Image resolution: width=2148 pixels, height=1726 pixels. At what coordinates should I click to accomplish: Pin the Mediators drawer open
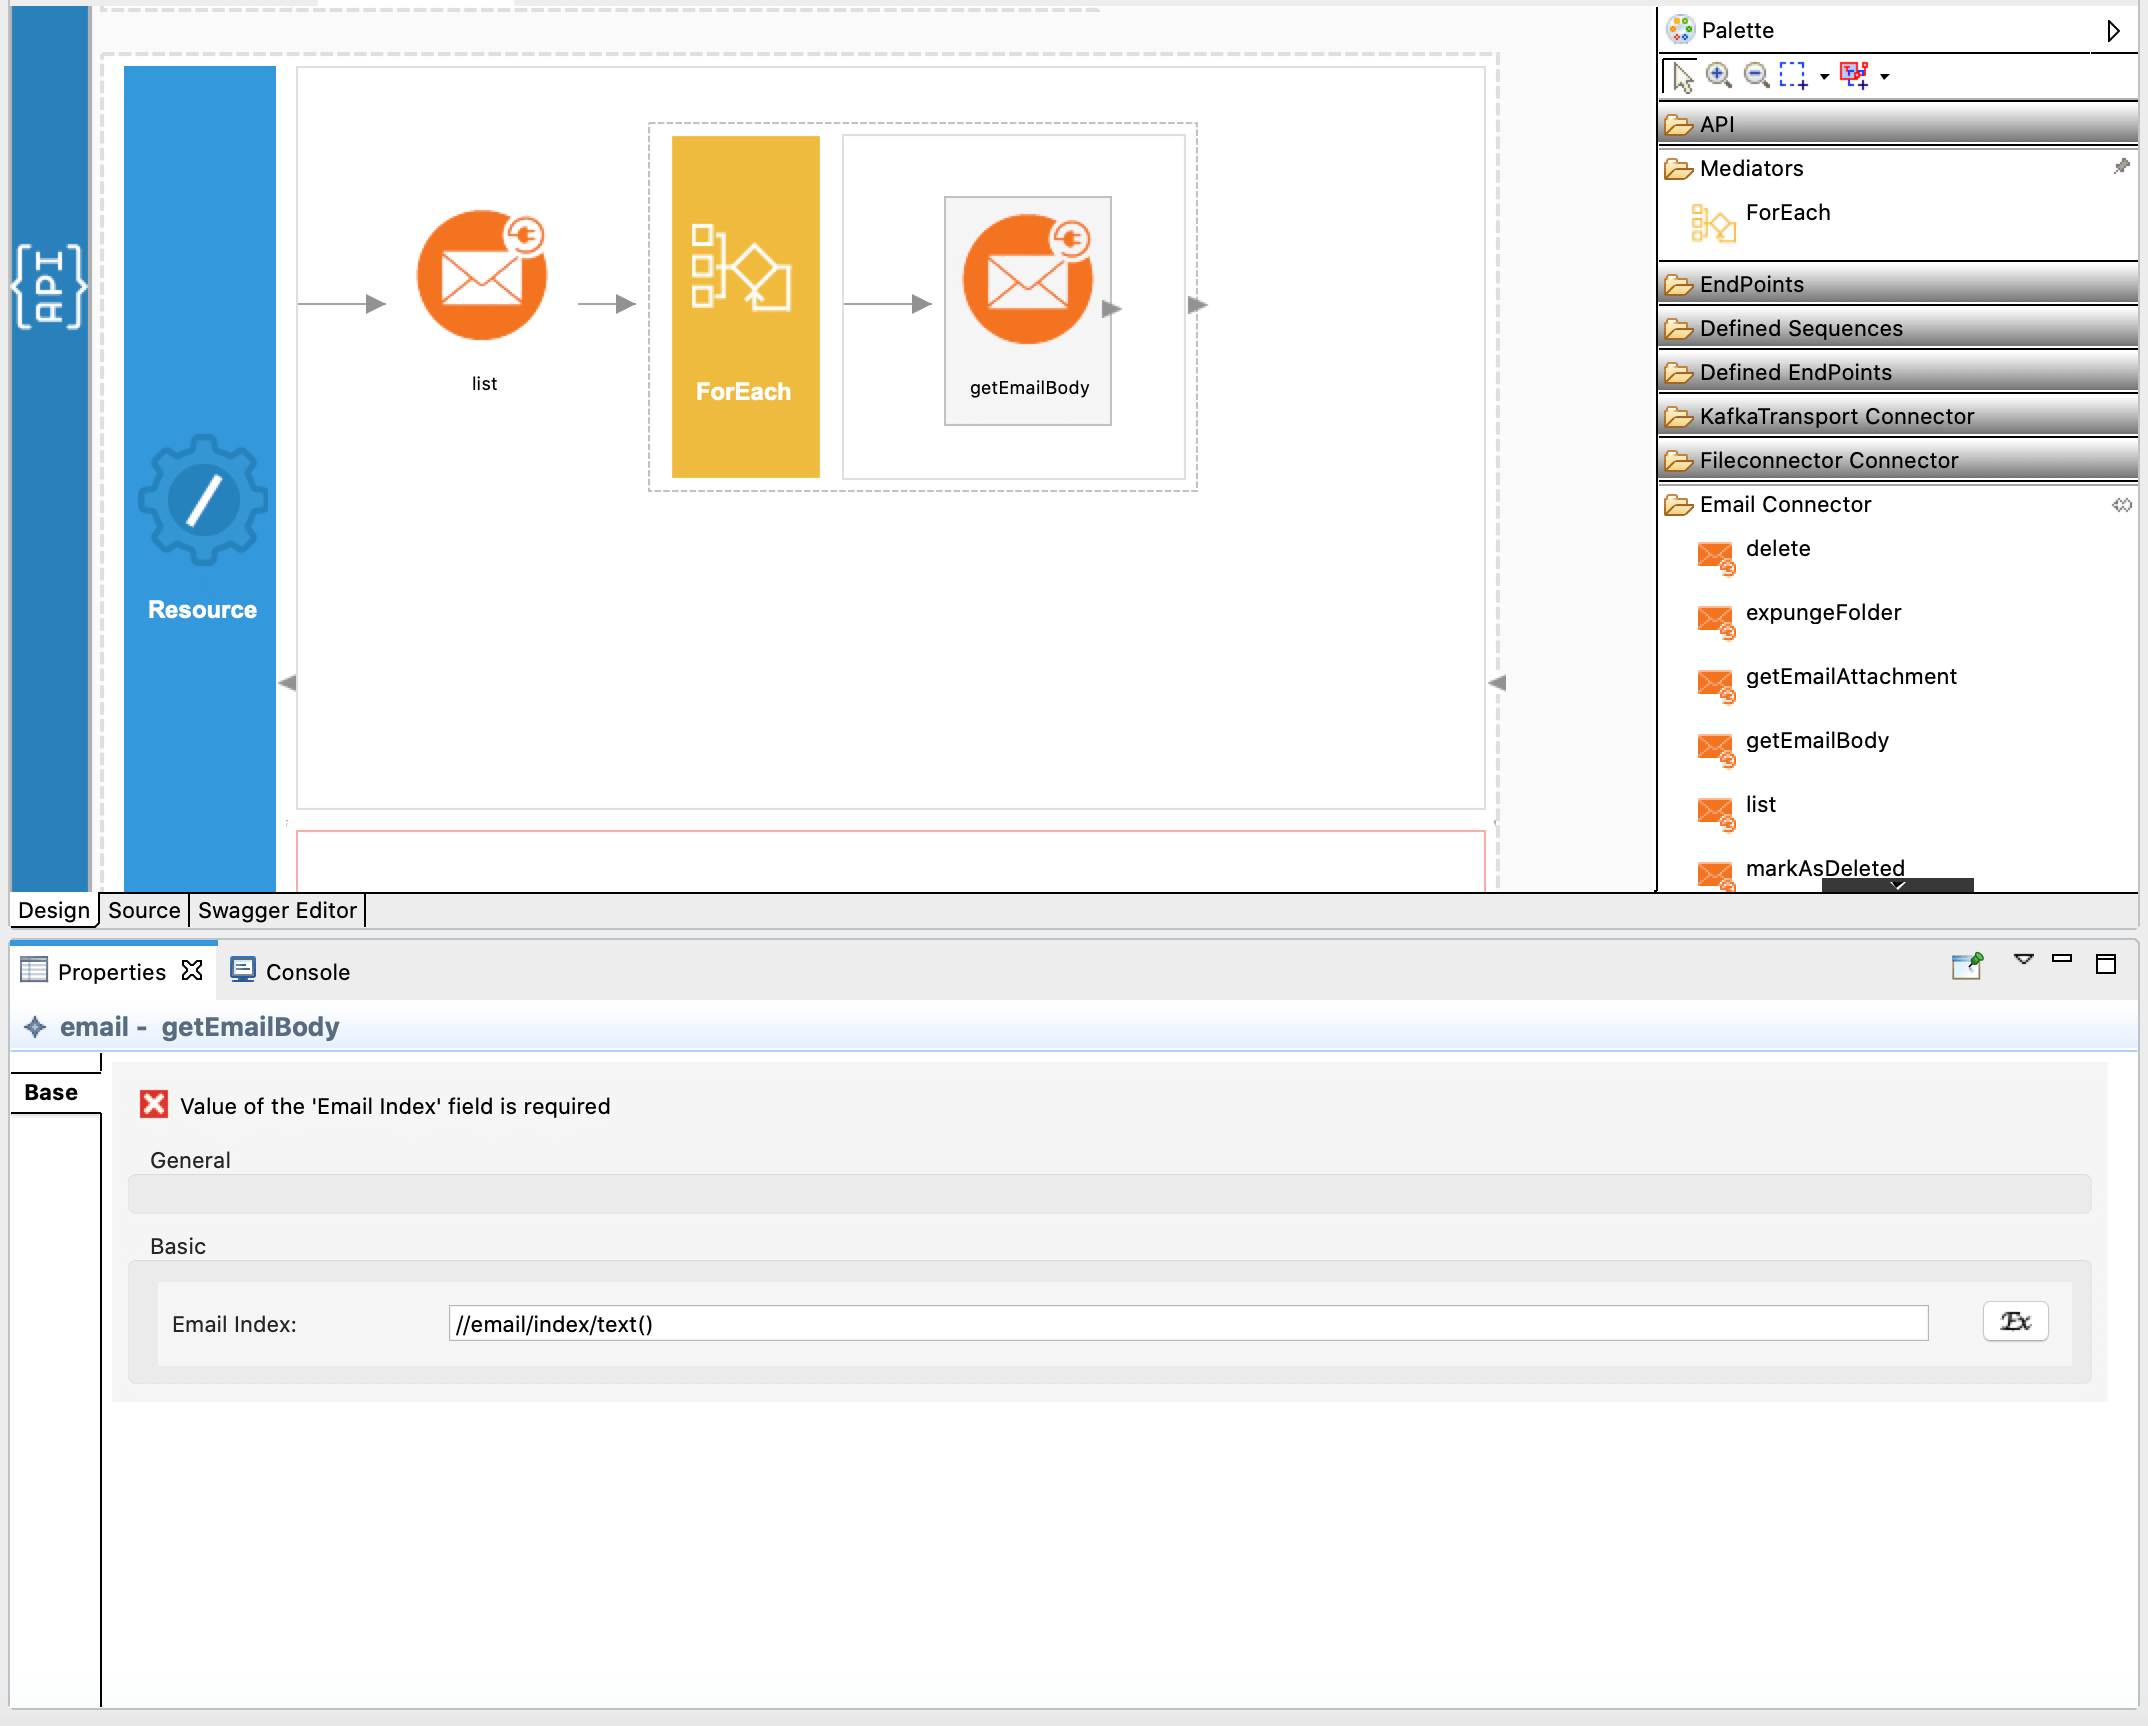[2121, 167]
